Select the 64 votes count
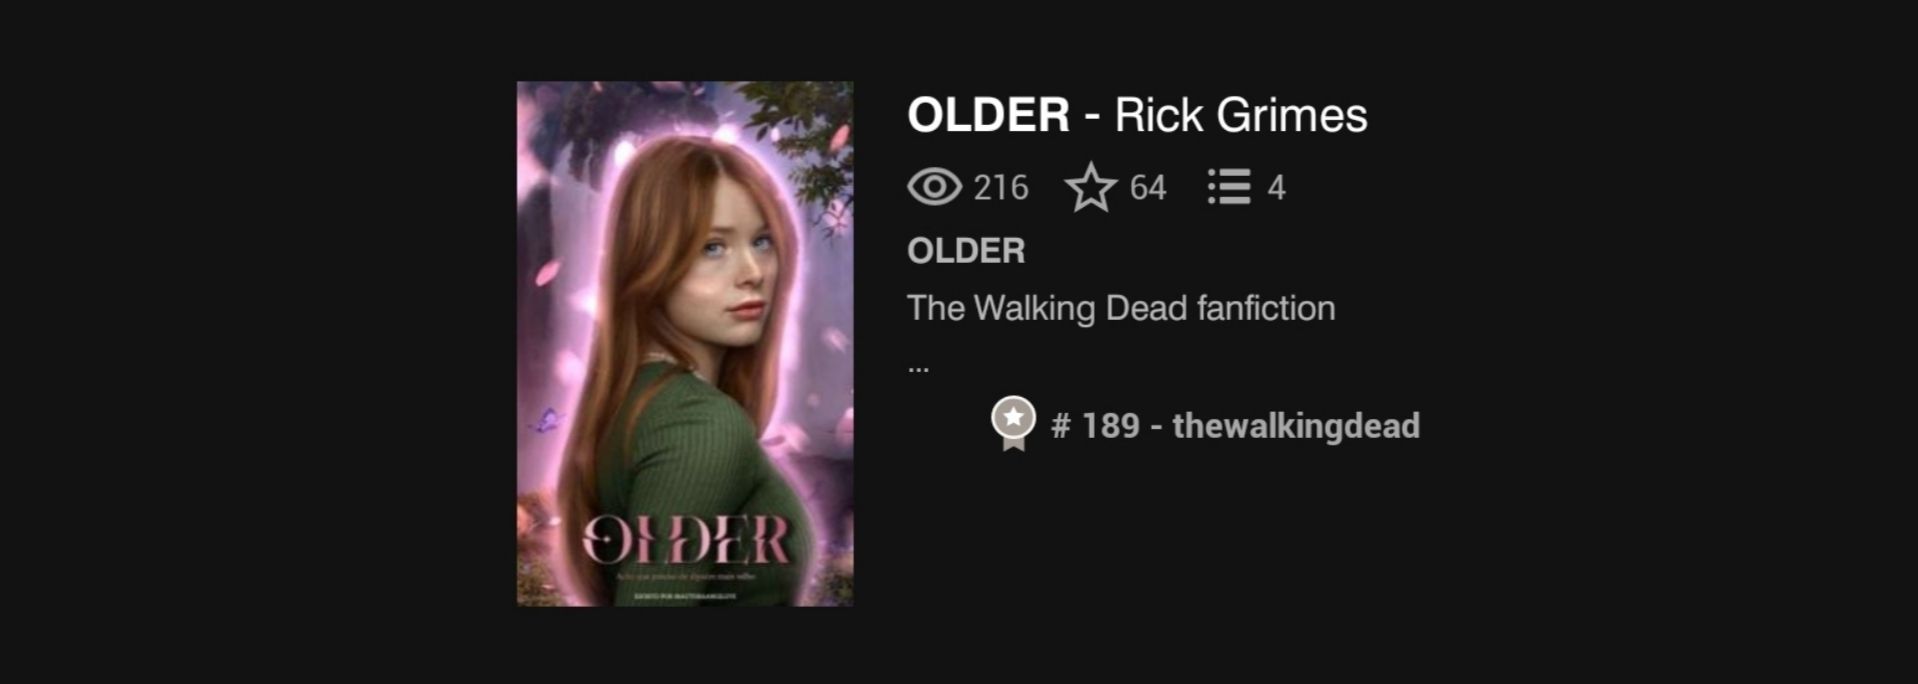Viewport: 1918px width, 684px height. pyautogui.click(x=1148, y=188)
